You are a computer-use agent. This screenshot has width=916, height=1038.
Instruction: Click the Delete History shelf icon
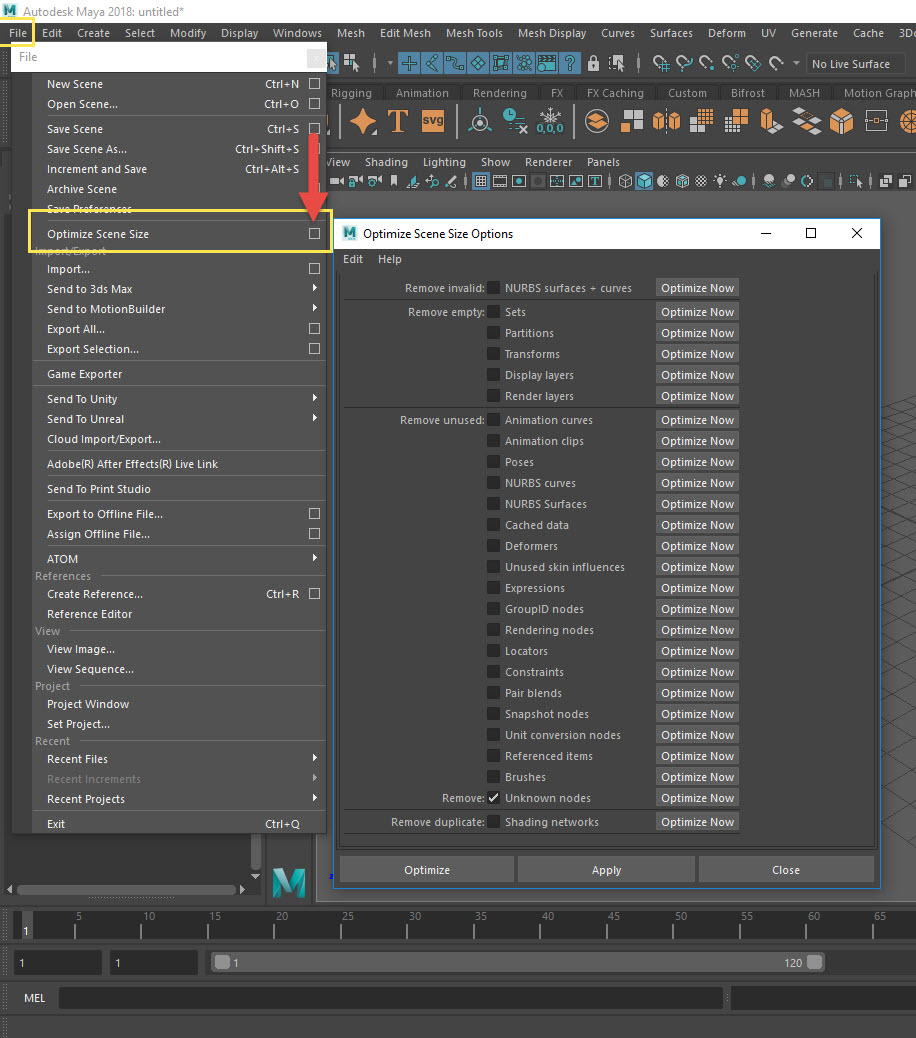pyautogui.click(x=515, y=121)
